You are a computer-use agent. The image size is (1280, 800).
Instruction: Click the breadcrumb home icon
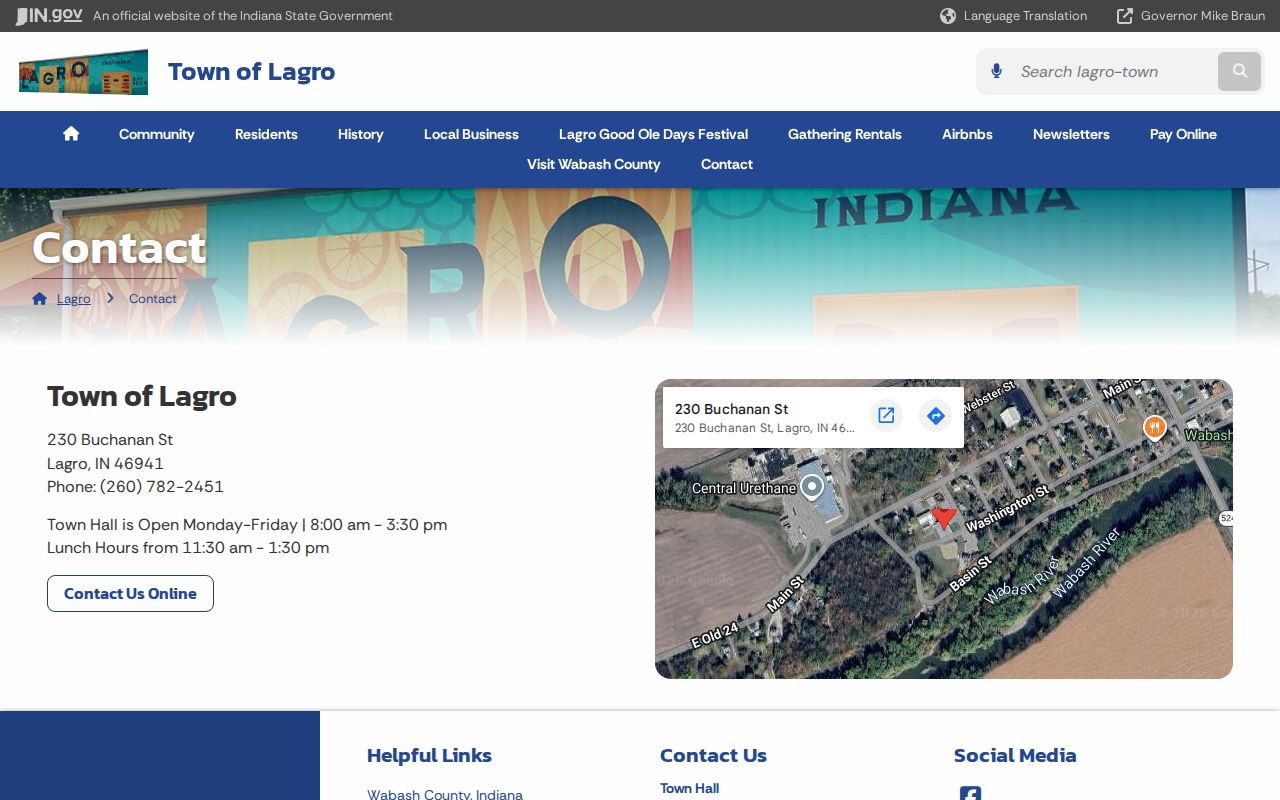coord(40,298)
